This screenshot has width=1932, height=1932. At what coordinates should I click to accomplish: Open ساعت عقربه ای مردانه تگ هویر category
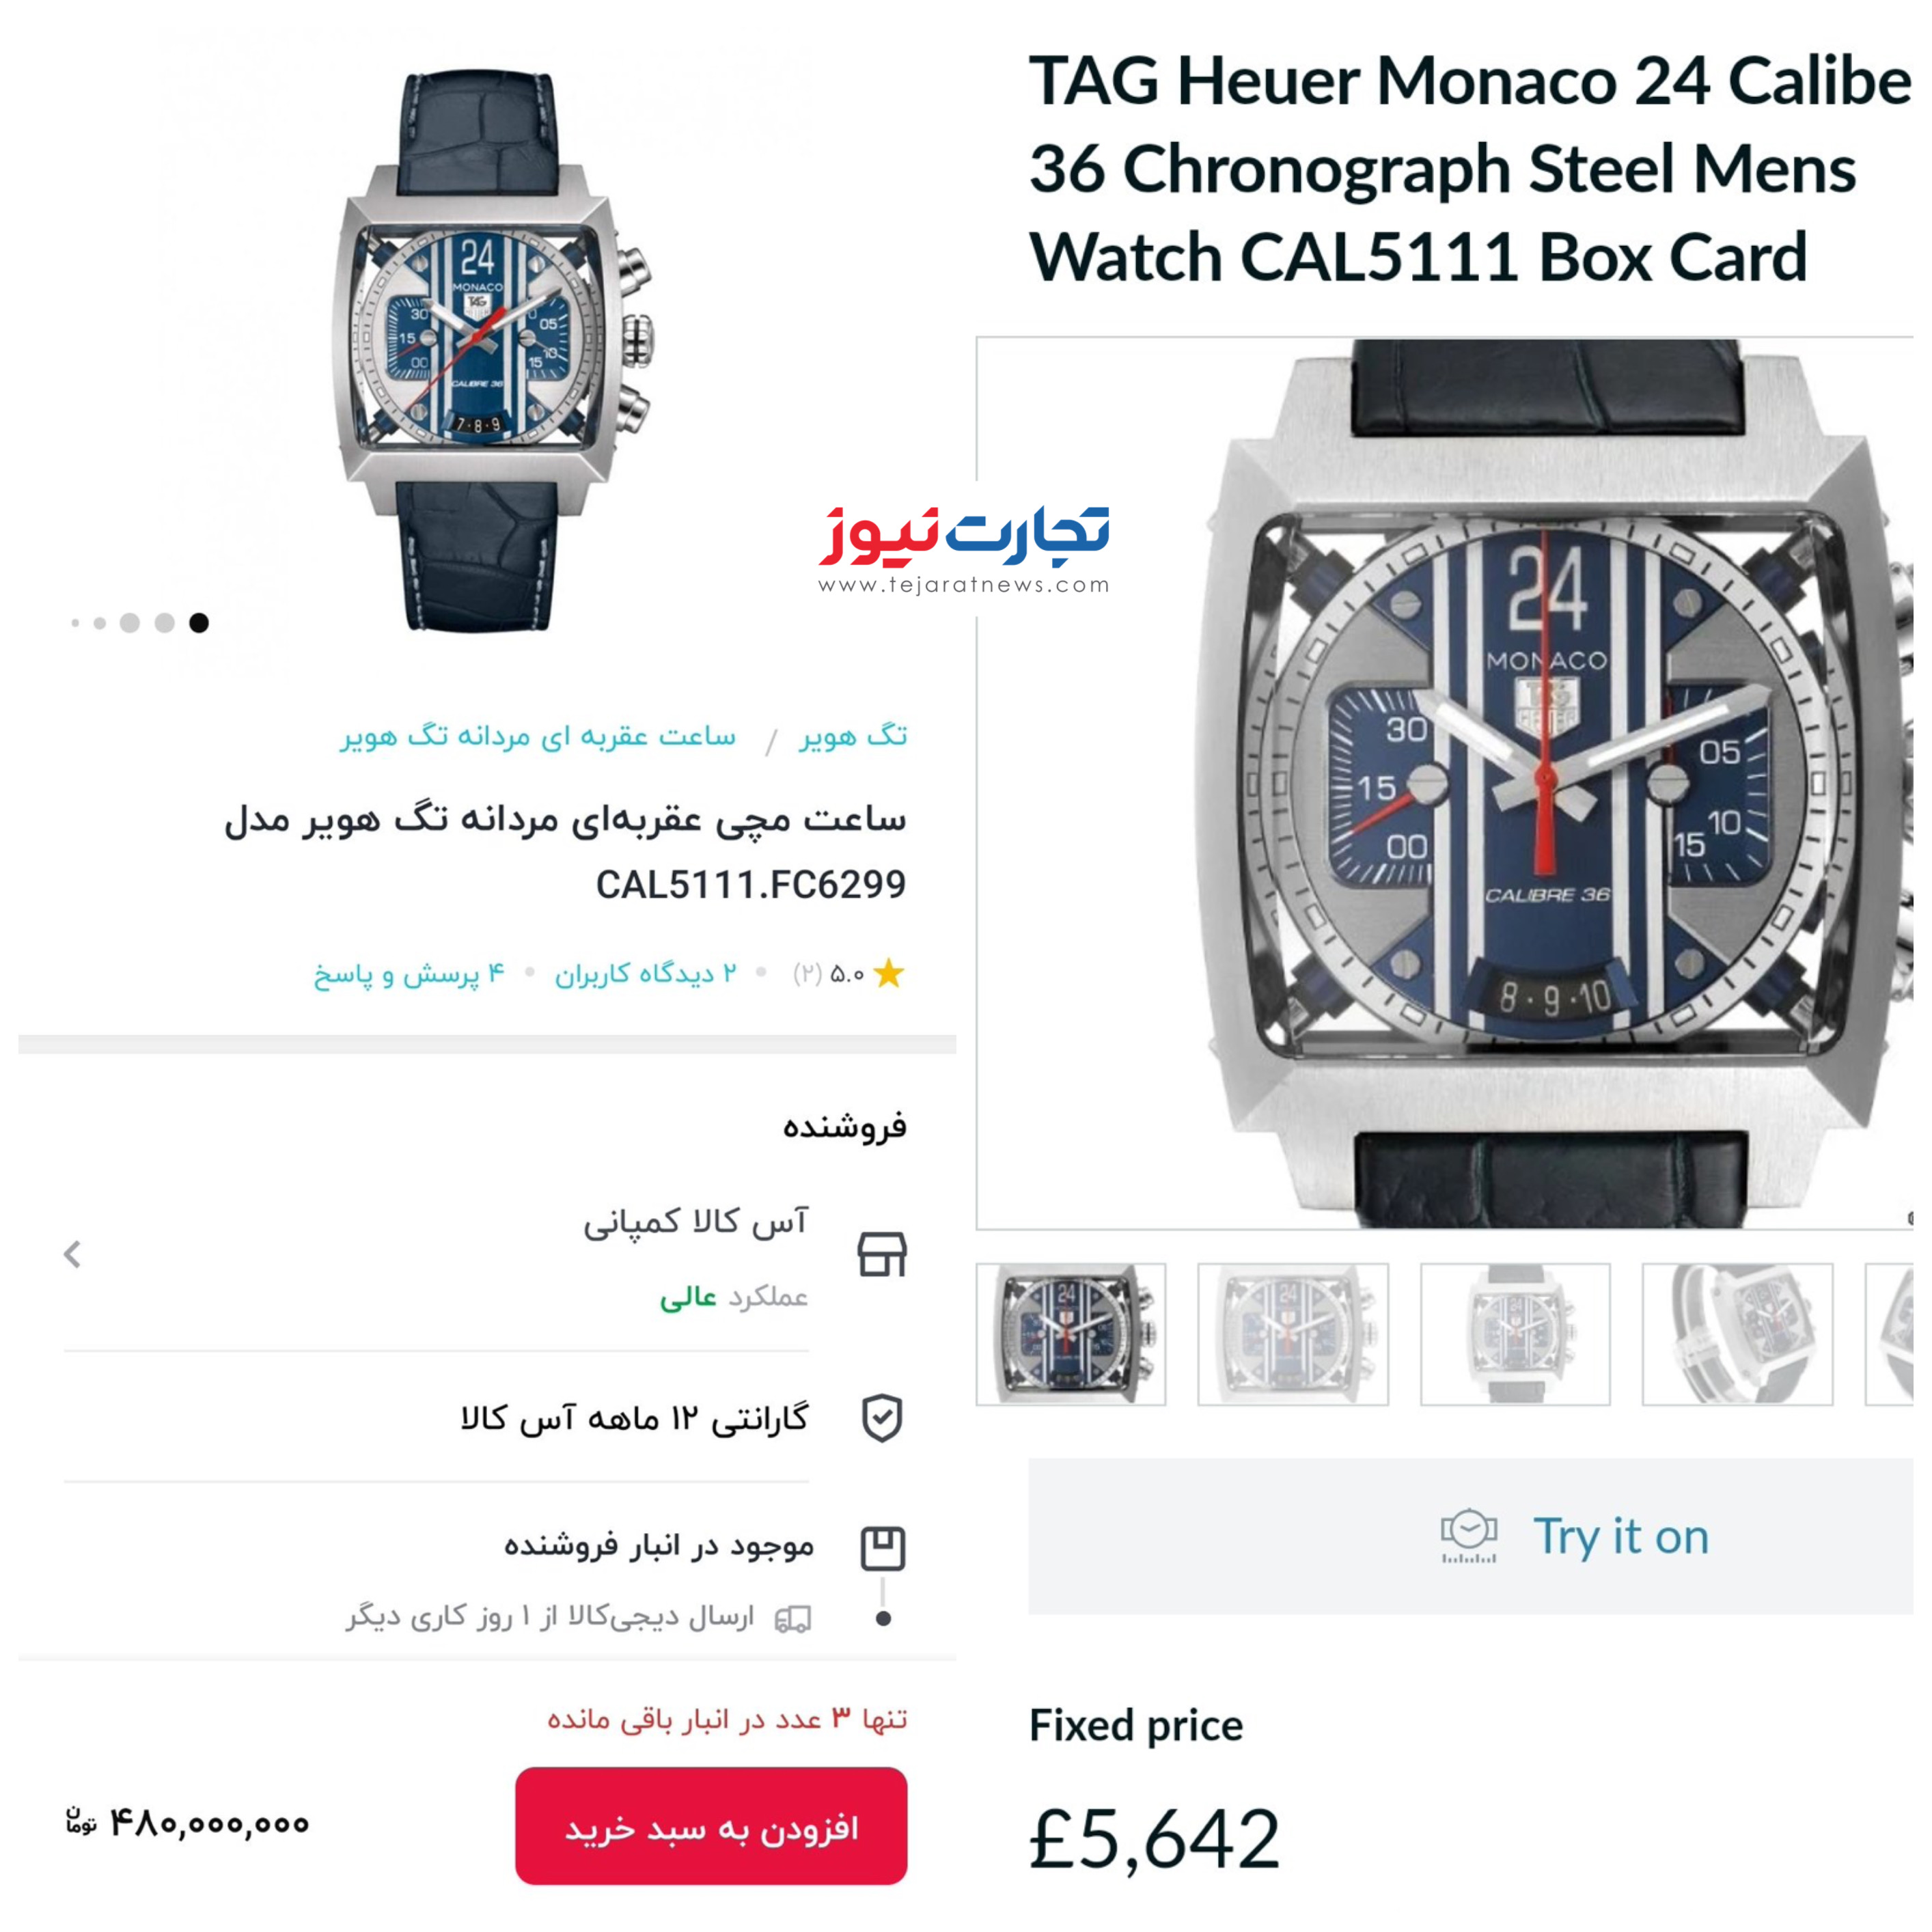(x=538, y=737)
